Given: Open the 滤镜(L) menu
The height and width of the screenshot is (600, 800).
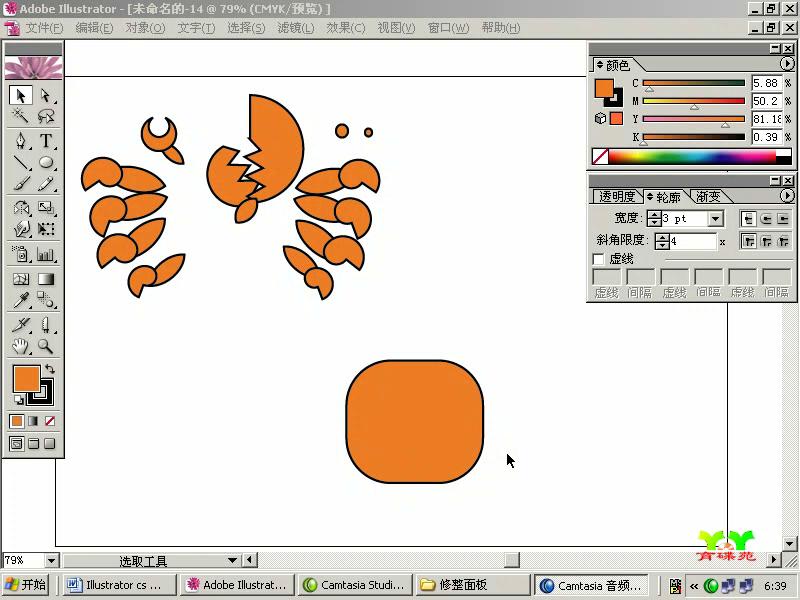Looking at the screenshot, I should [x=295, y=28].
